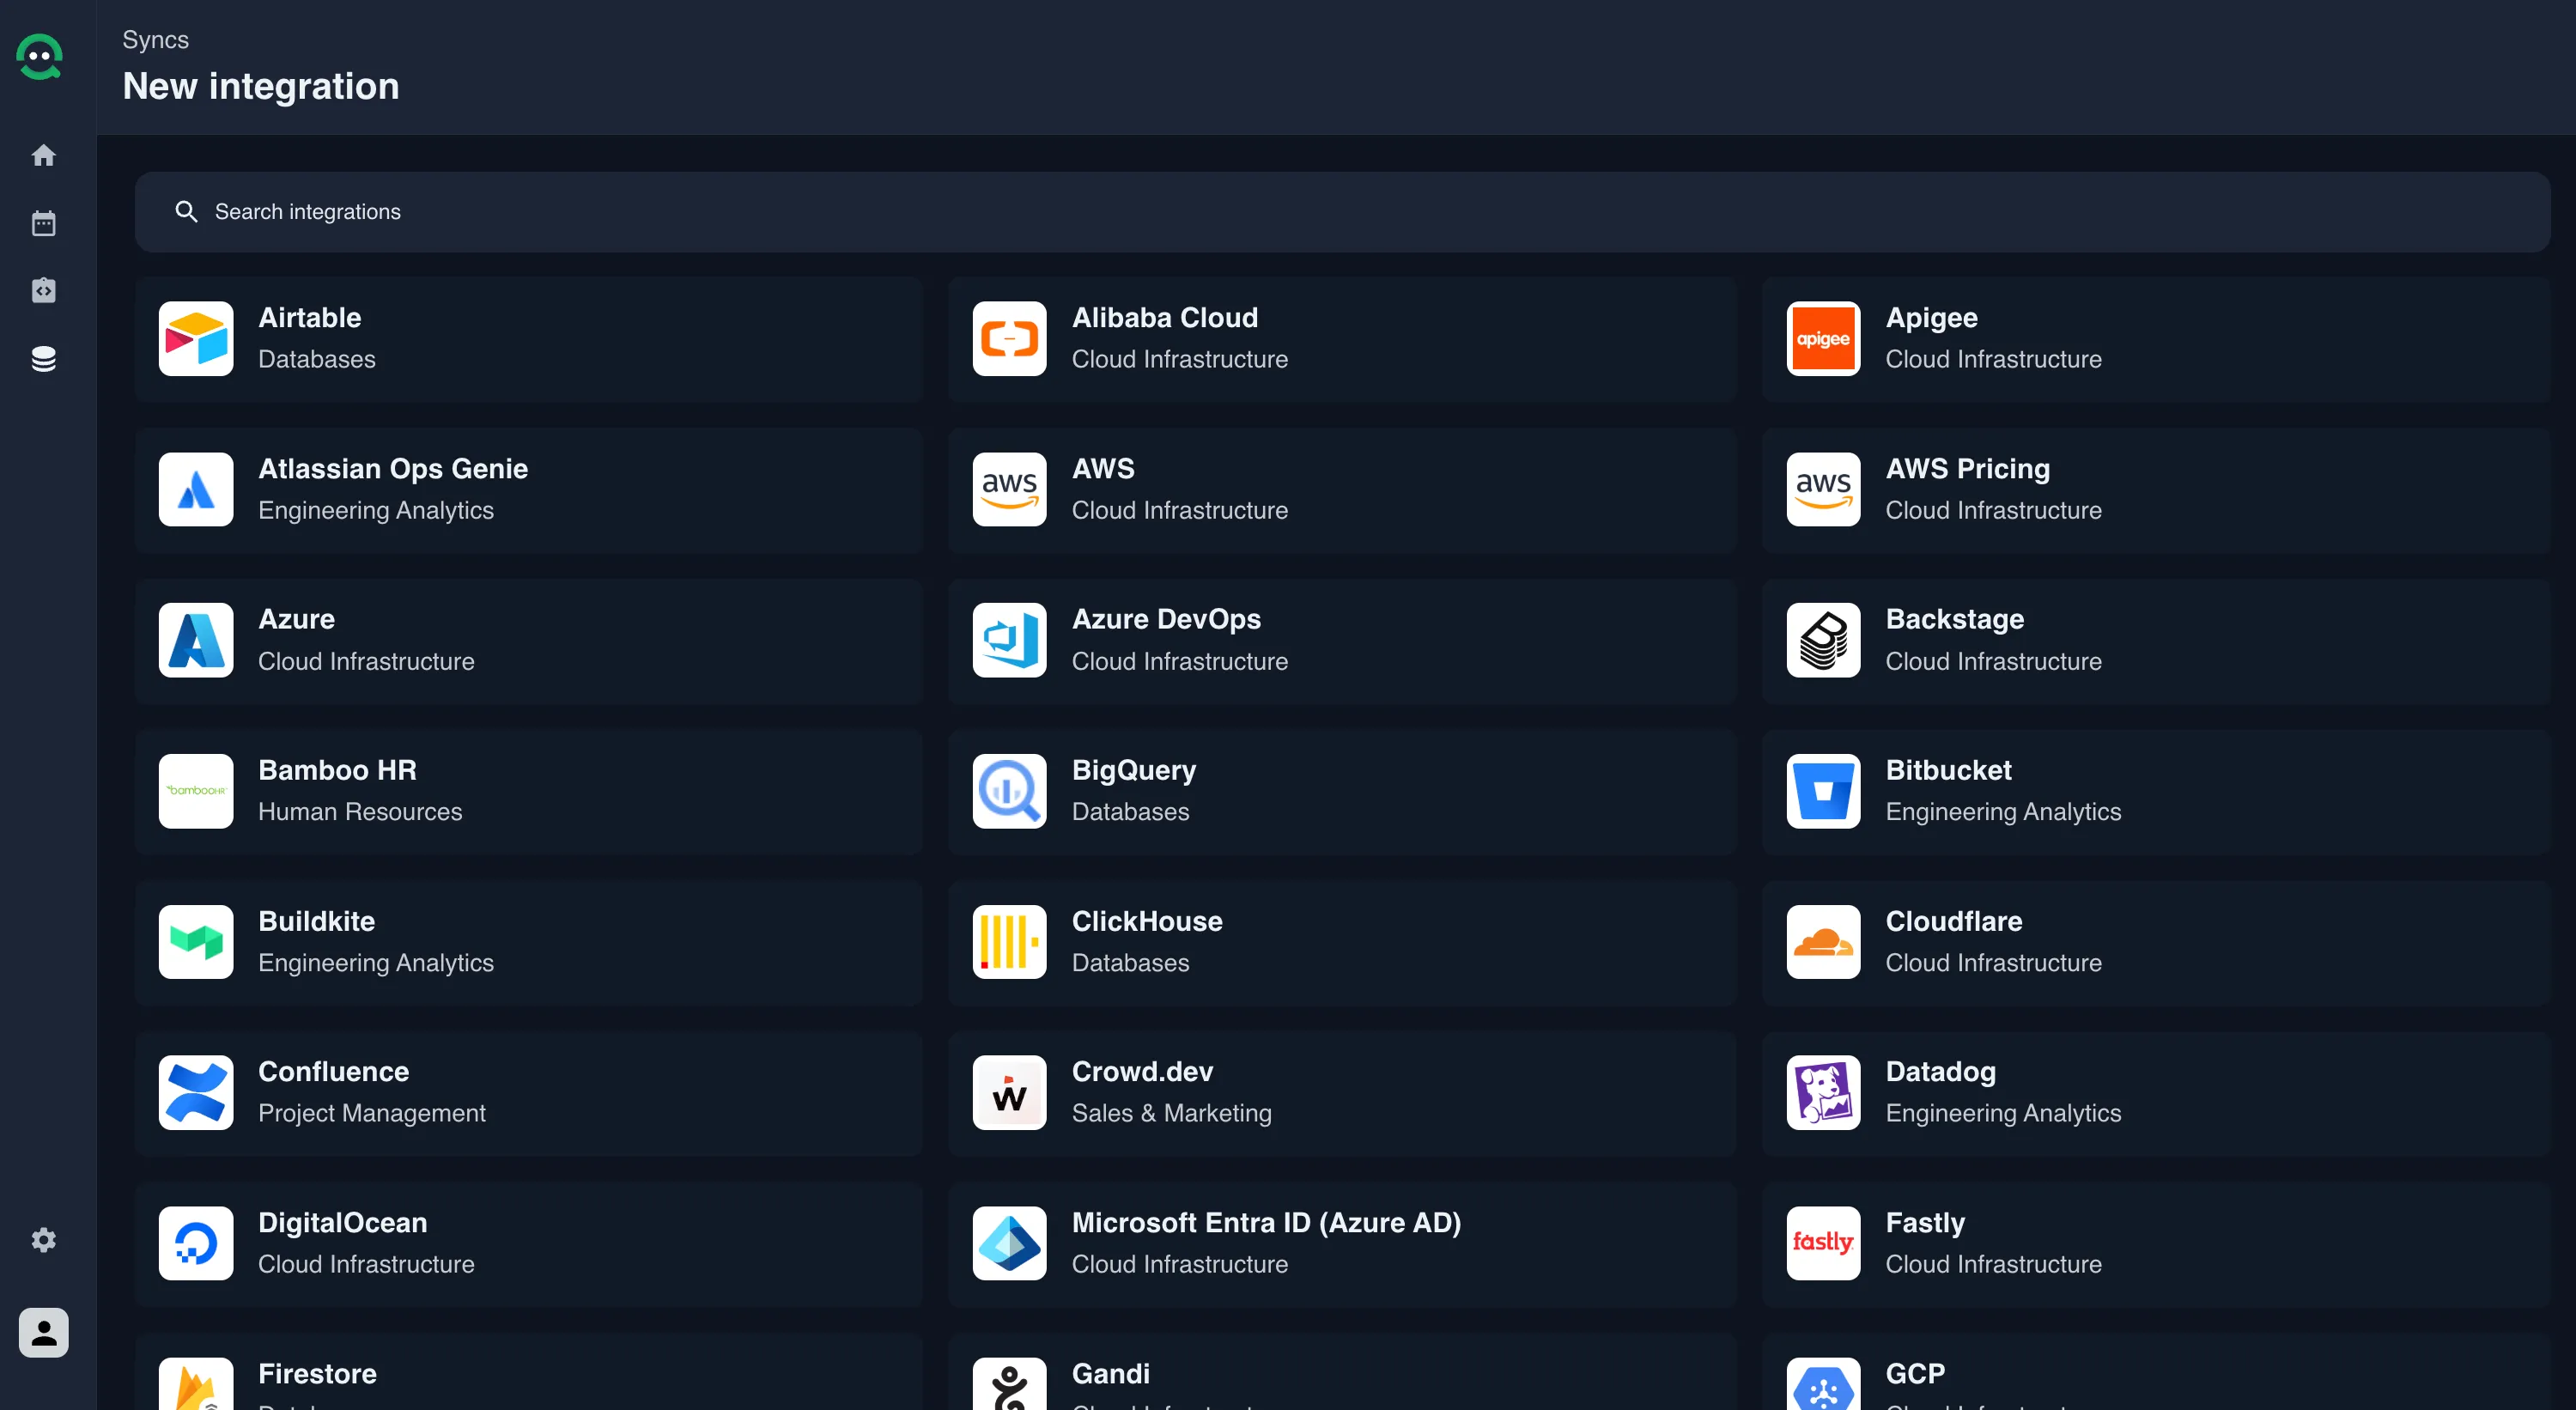Click the Datadog logo
The image size is (2576, 1410).
coord(1823,1092)
